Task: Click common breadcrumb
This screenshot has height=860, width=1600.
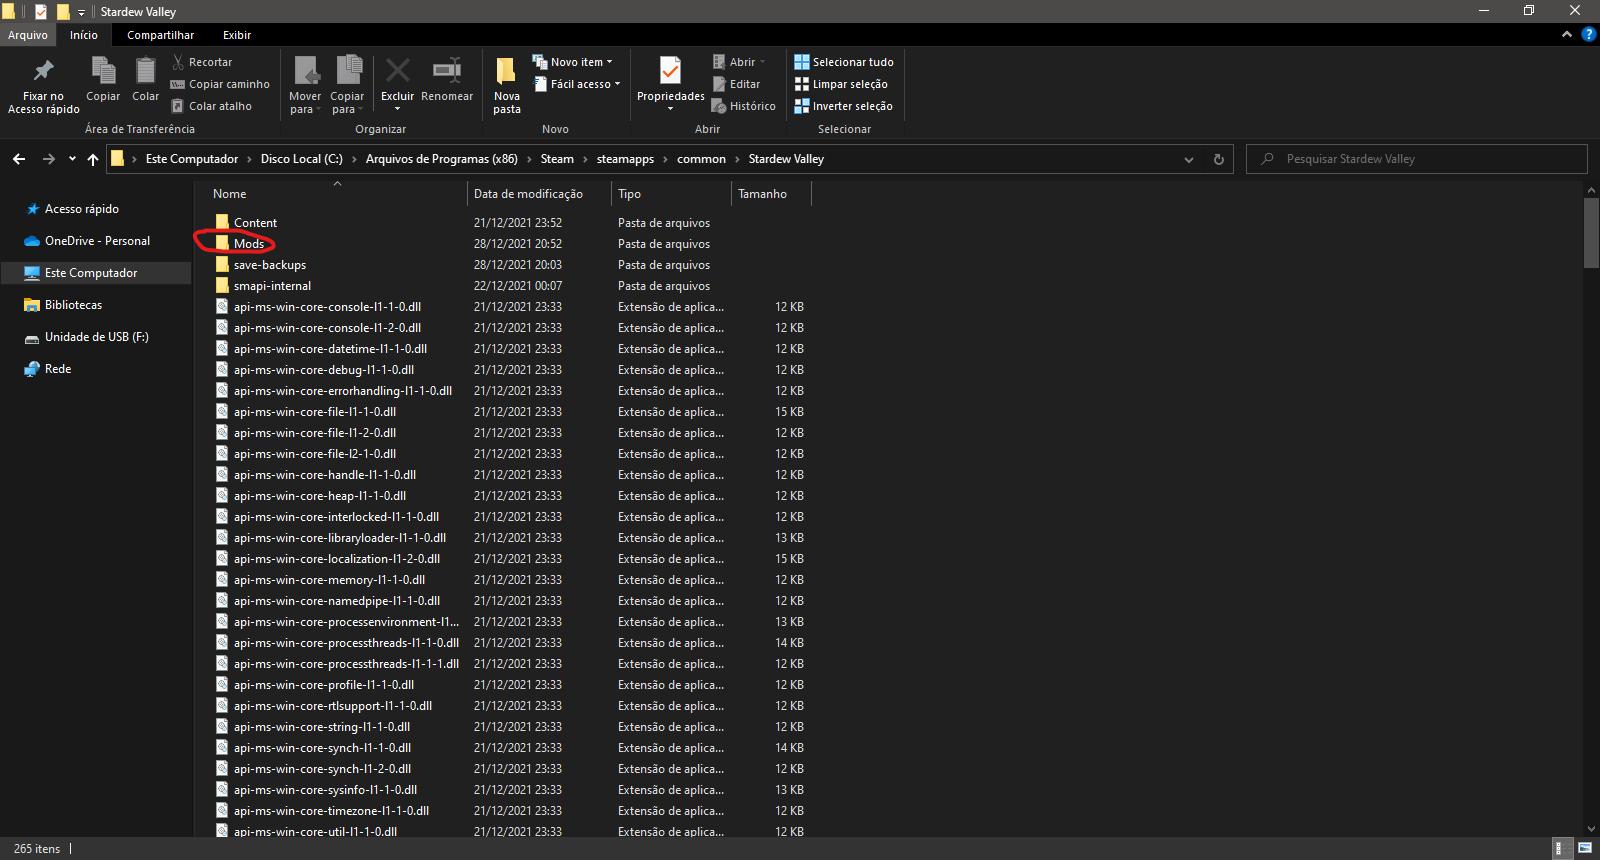Action: point(701,159)
